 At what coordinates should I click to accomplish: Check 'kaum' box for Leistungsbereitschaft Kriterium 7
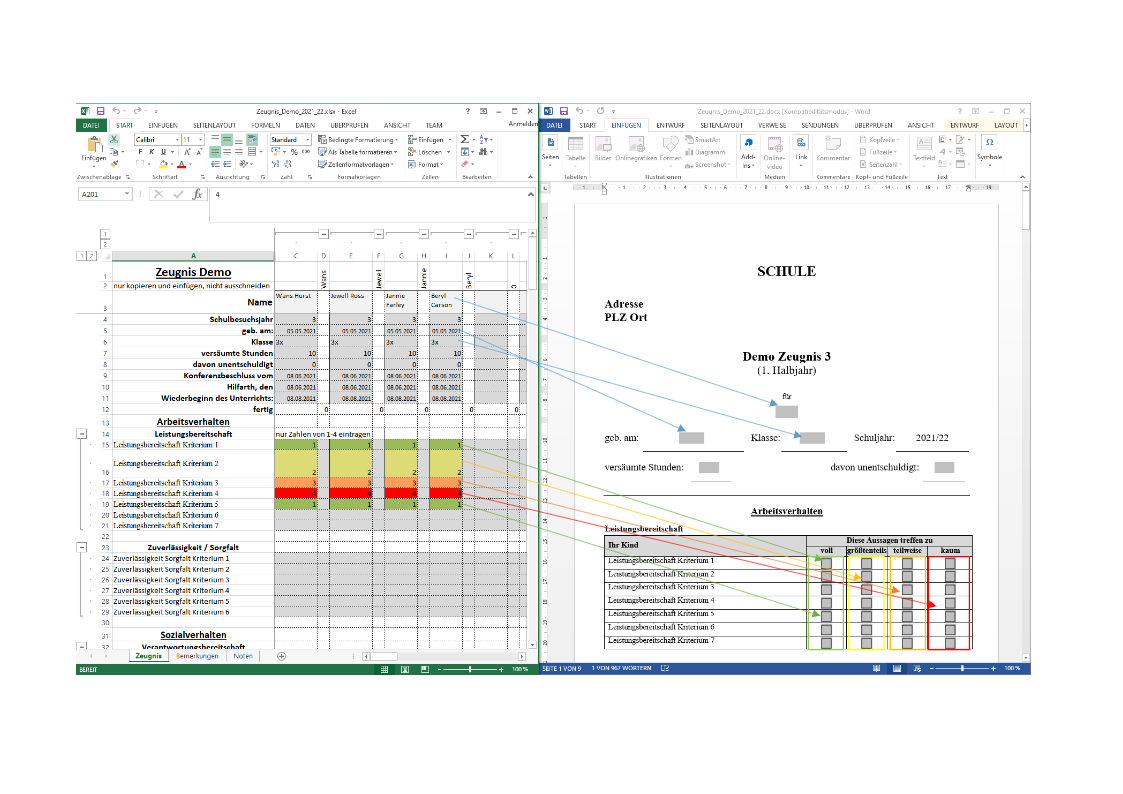950,643
